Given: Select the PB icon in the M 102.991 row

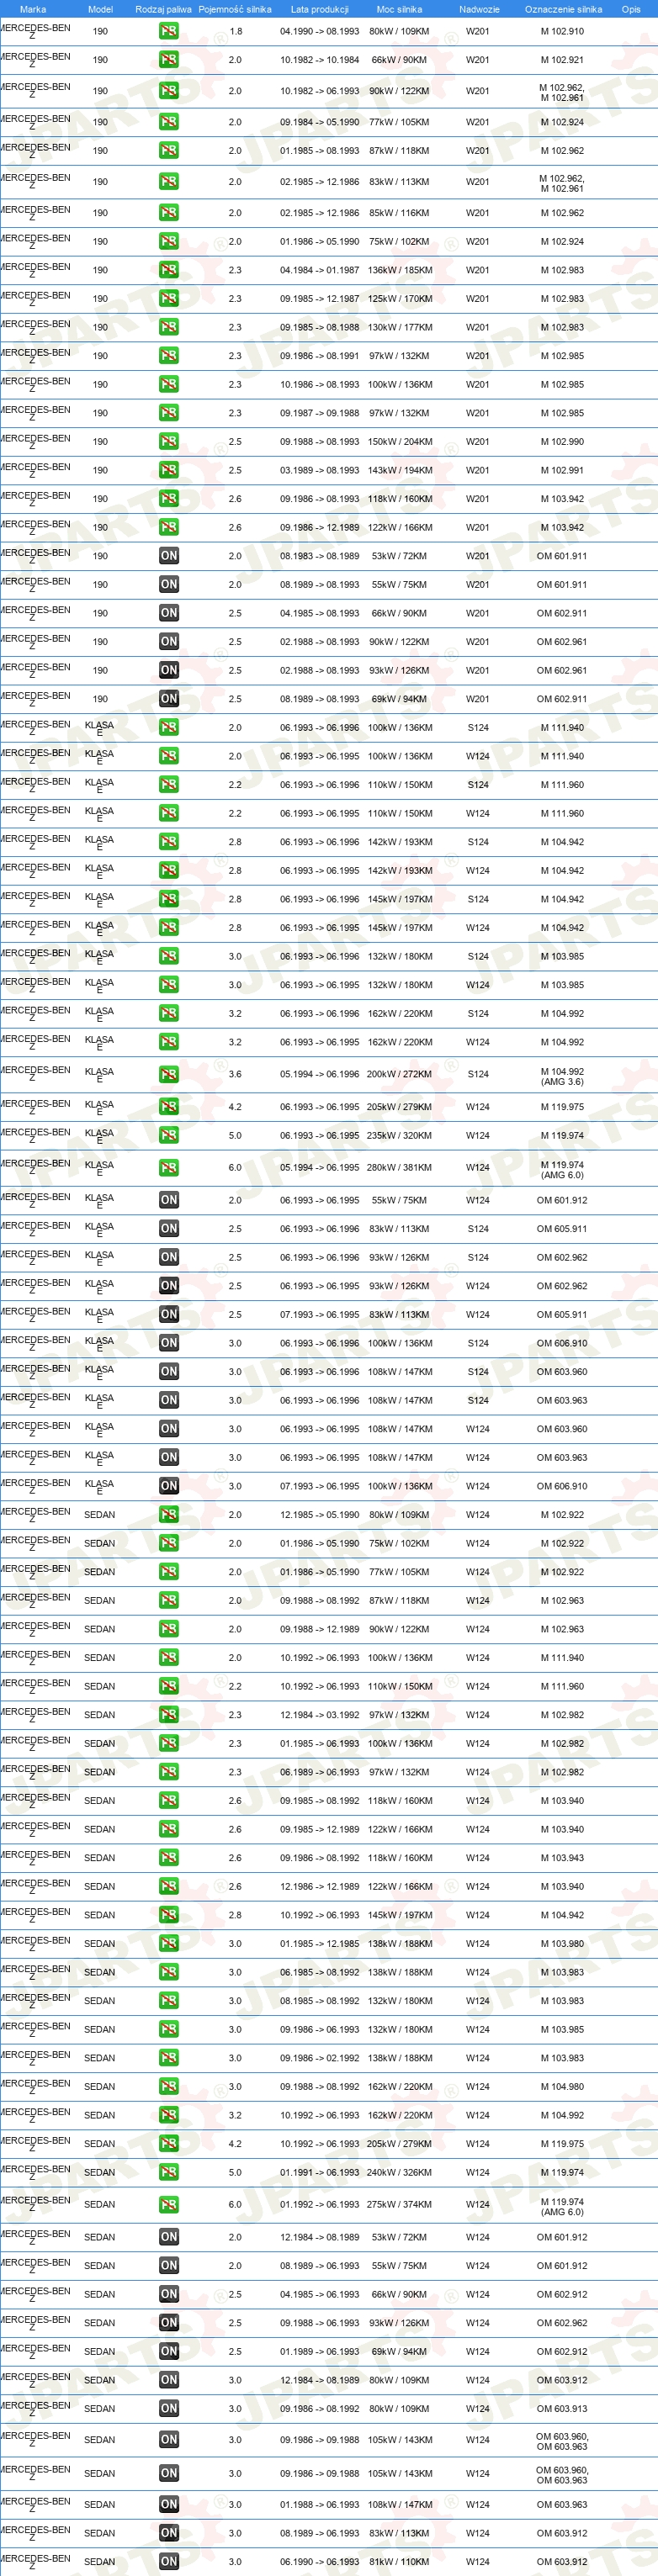Looking at the screenshot, I should 169,470.
